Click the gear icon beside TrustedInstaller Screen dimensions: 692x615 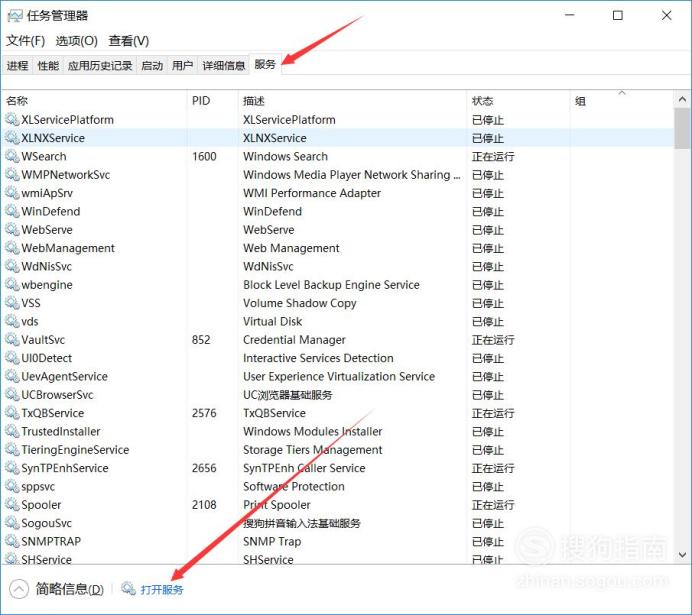[x=12, y=431]
